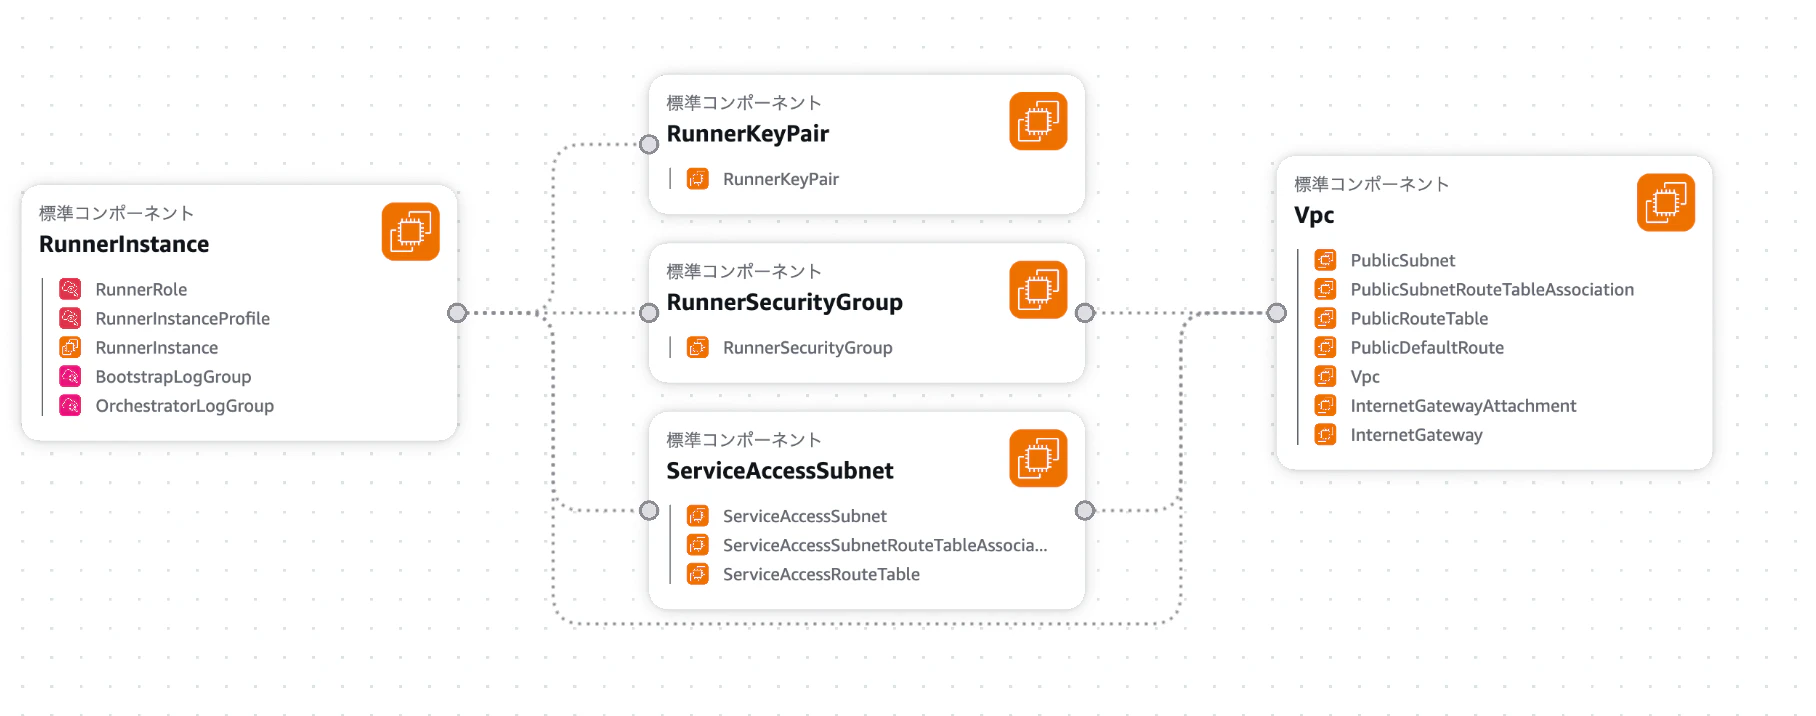Click the large EC2 icon on ServiceAccessSubnet card
The width and height of the screenshot is (1816, 716).
point(1038,458)
